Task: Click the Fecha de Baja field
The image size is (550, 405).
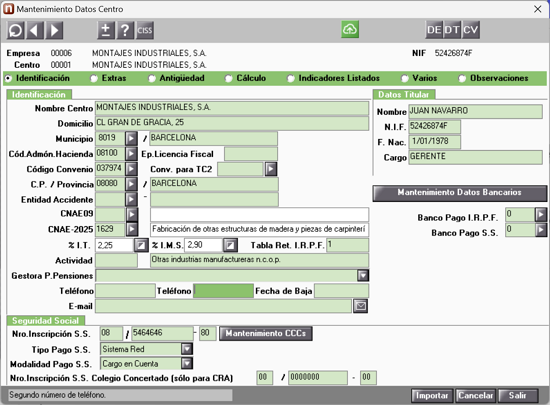Action: pyautogui.click(x=342, y=291)
